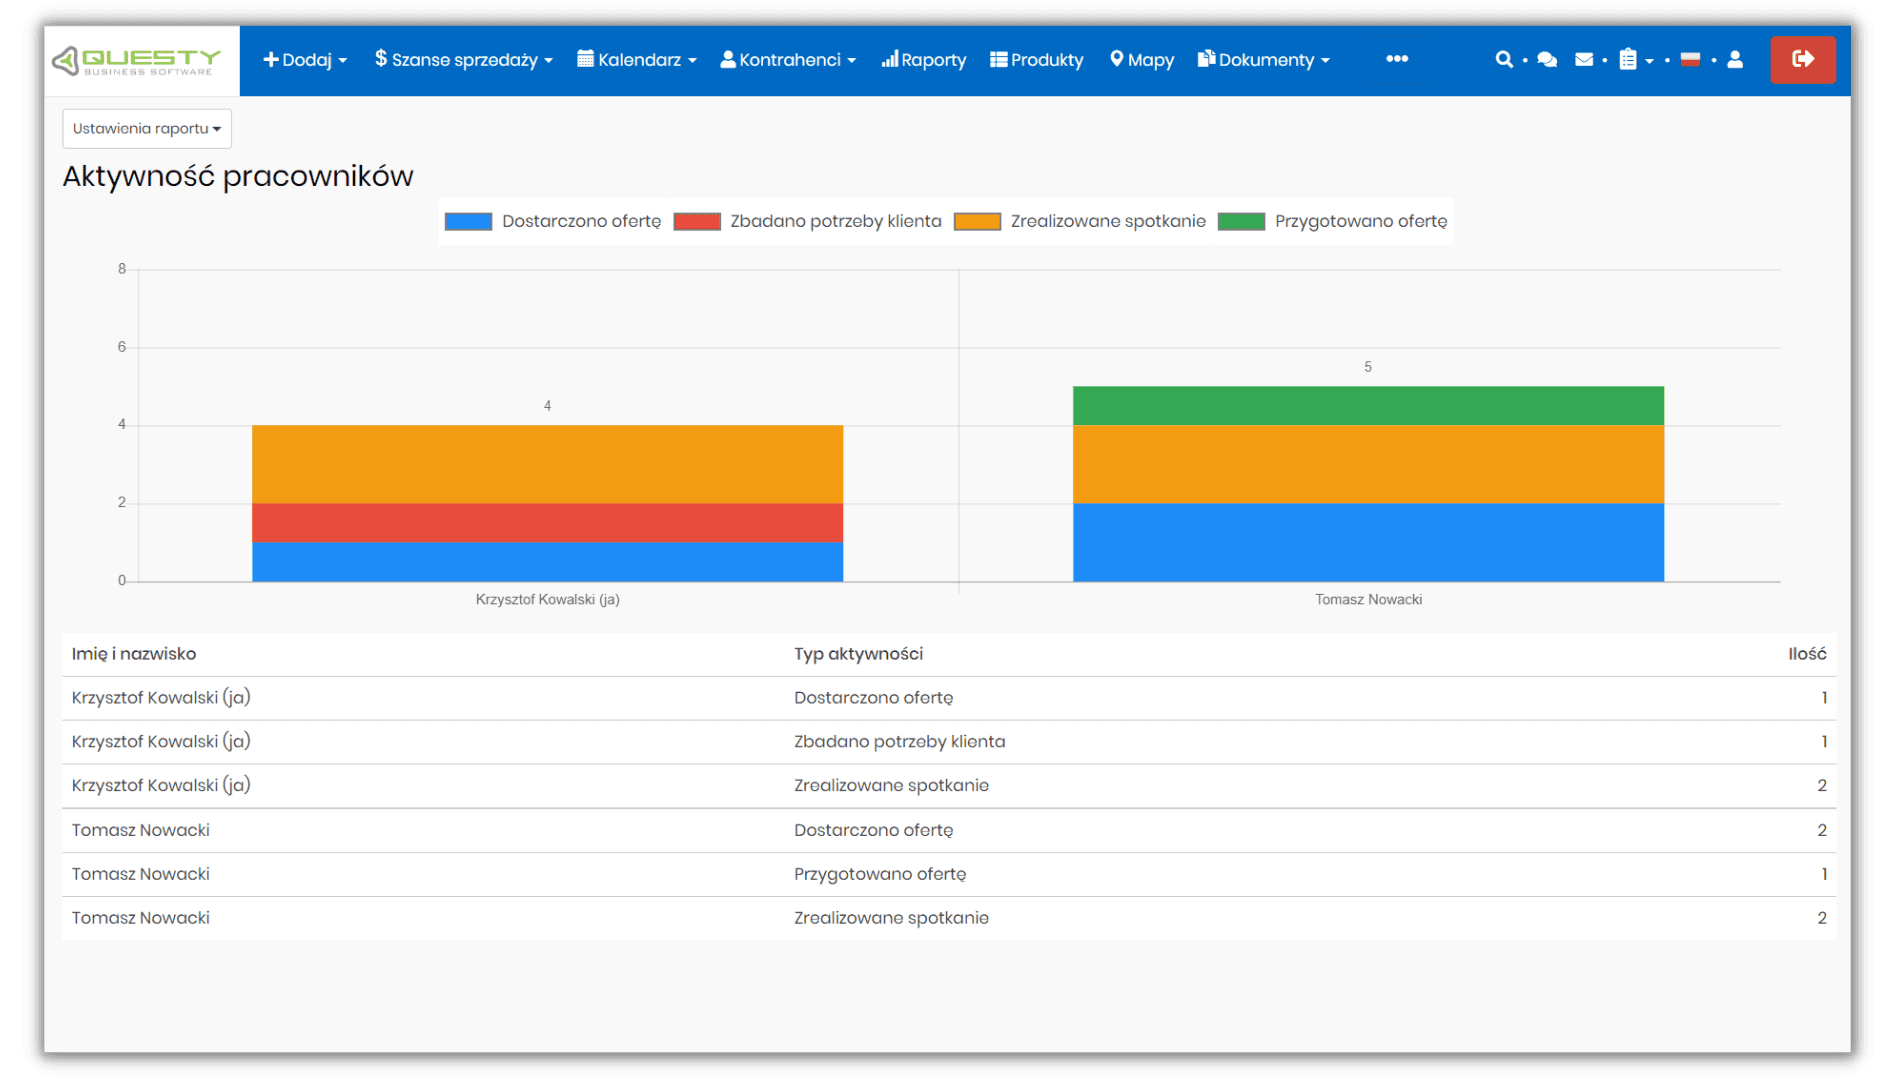
Task: Click Krzysztof's 'Dostarczono ofertę' table cell
Action: [x=873, y=698]
